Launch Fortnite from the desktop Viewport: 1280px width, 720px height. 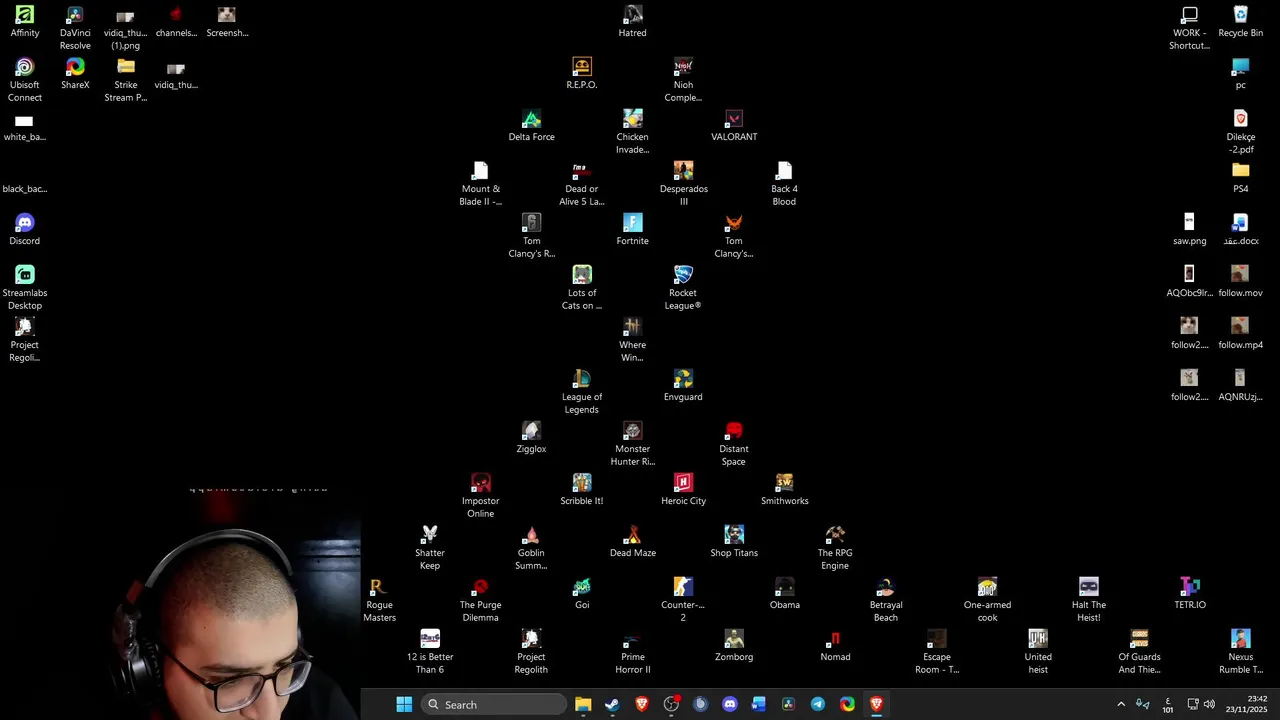632,230
